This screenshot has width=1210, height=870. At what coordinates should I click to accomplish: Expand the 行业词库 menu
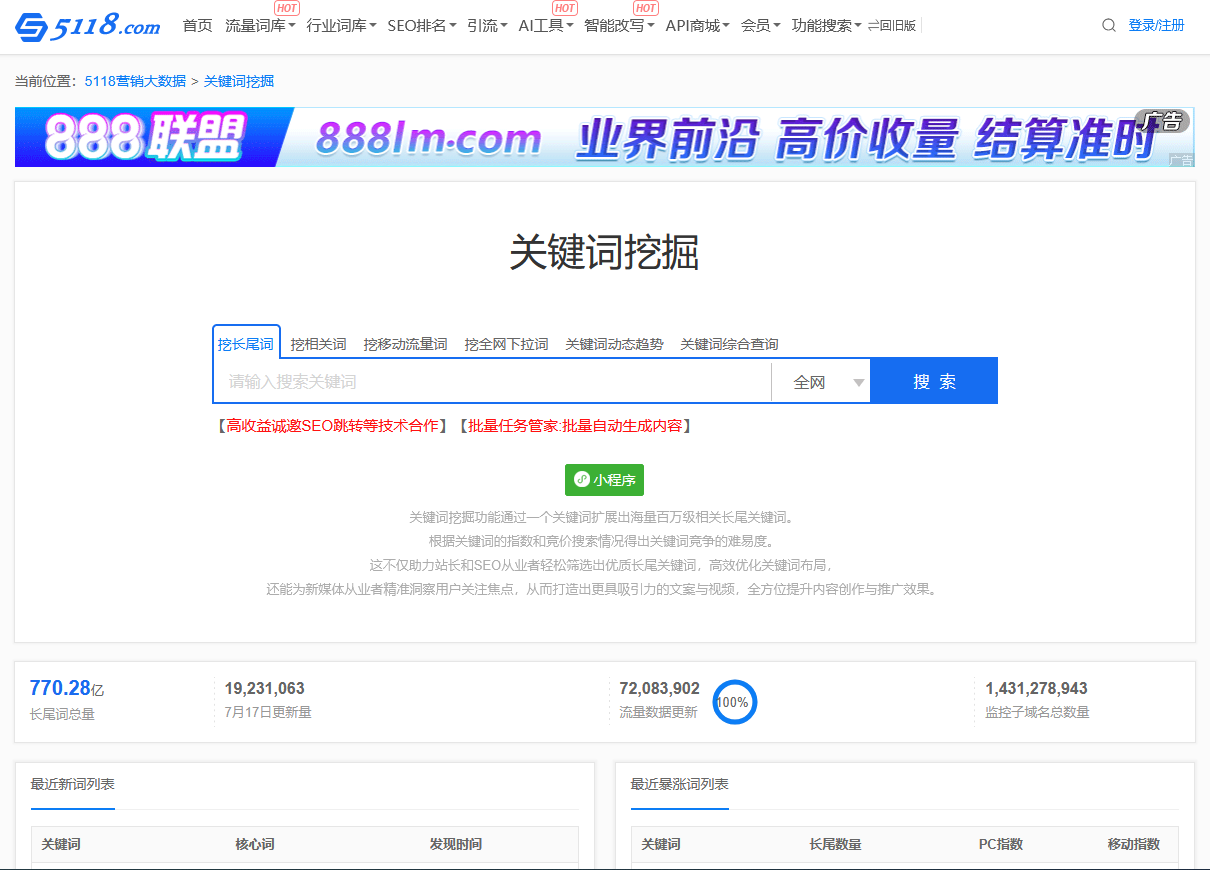click(x=341, y=26)
